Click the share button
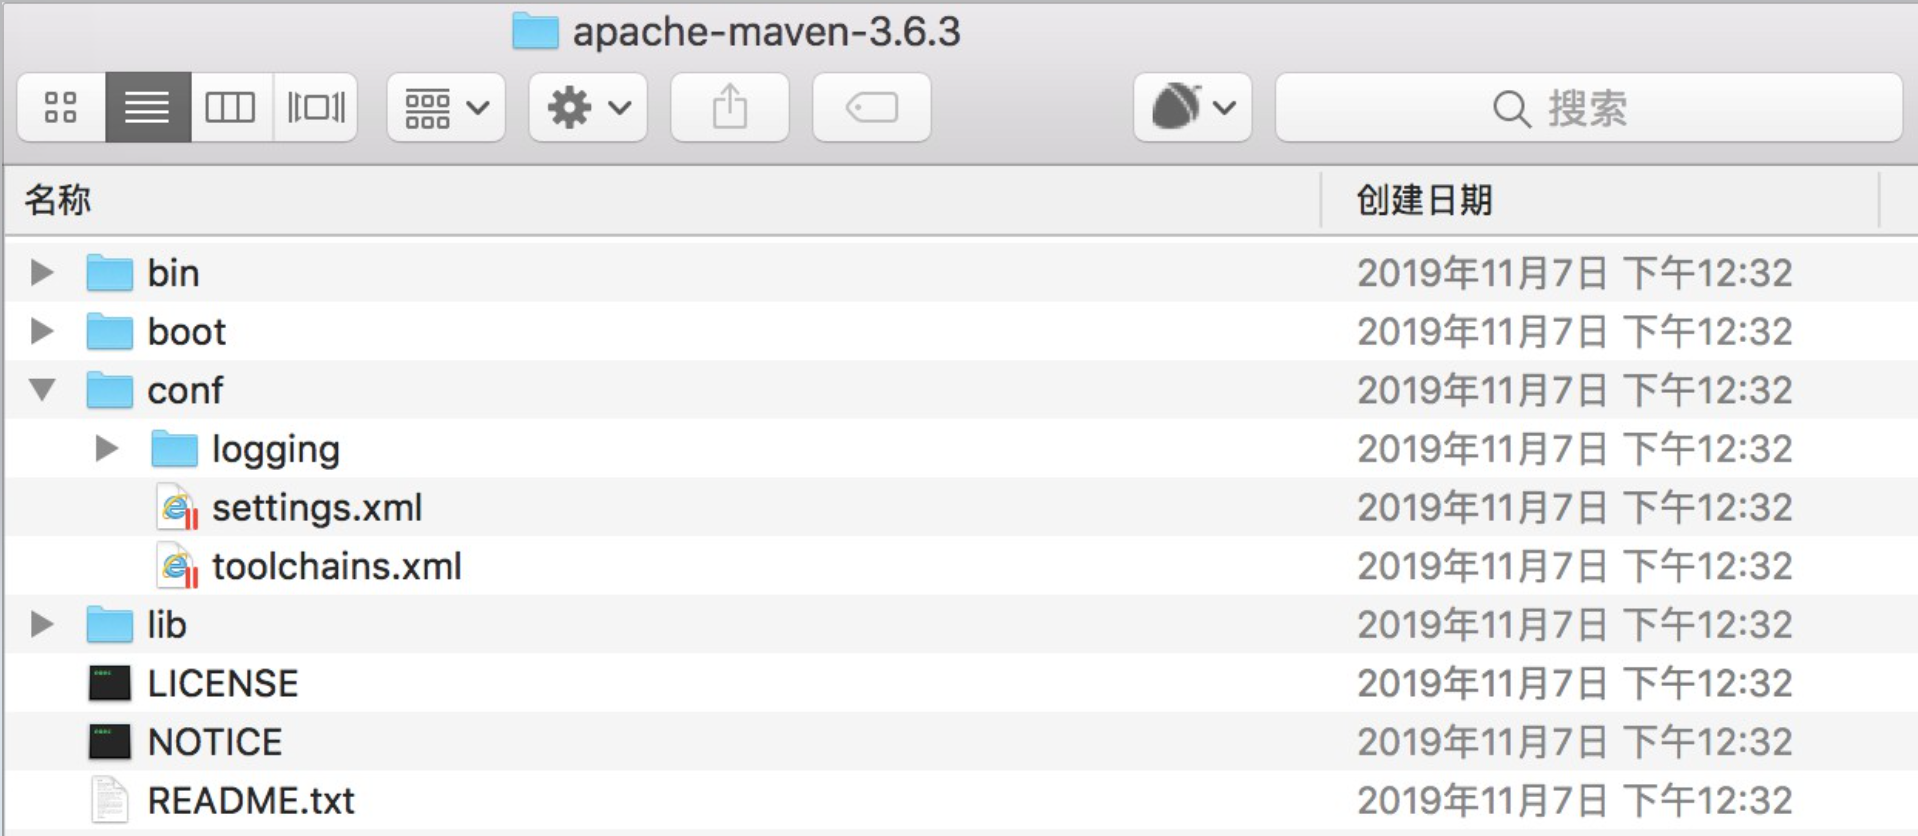Viewport: 1918px width, 836px height. click(729, 107)
